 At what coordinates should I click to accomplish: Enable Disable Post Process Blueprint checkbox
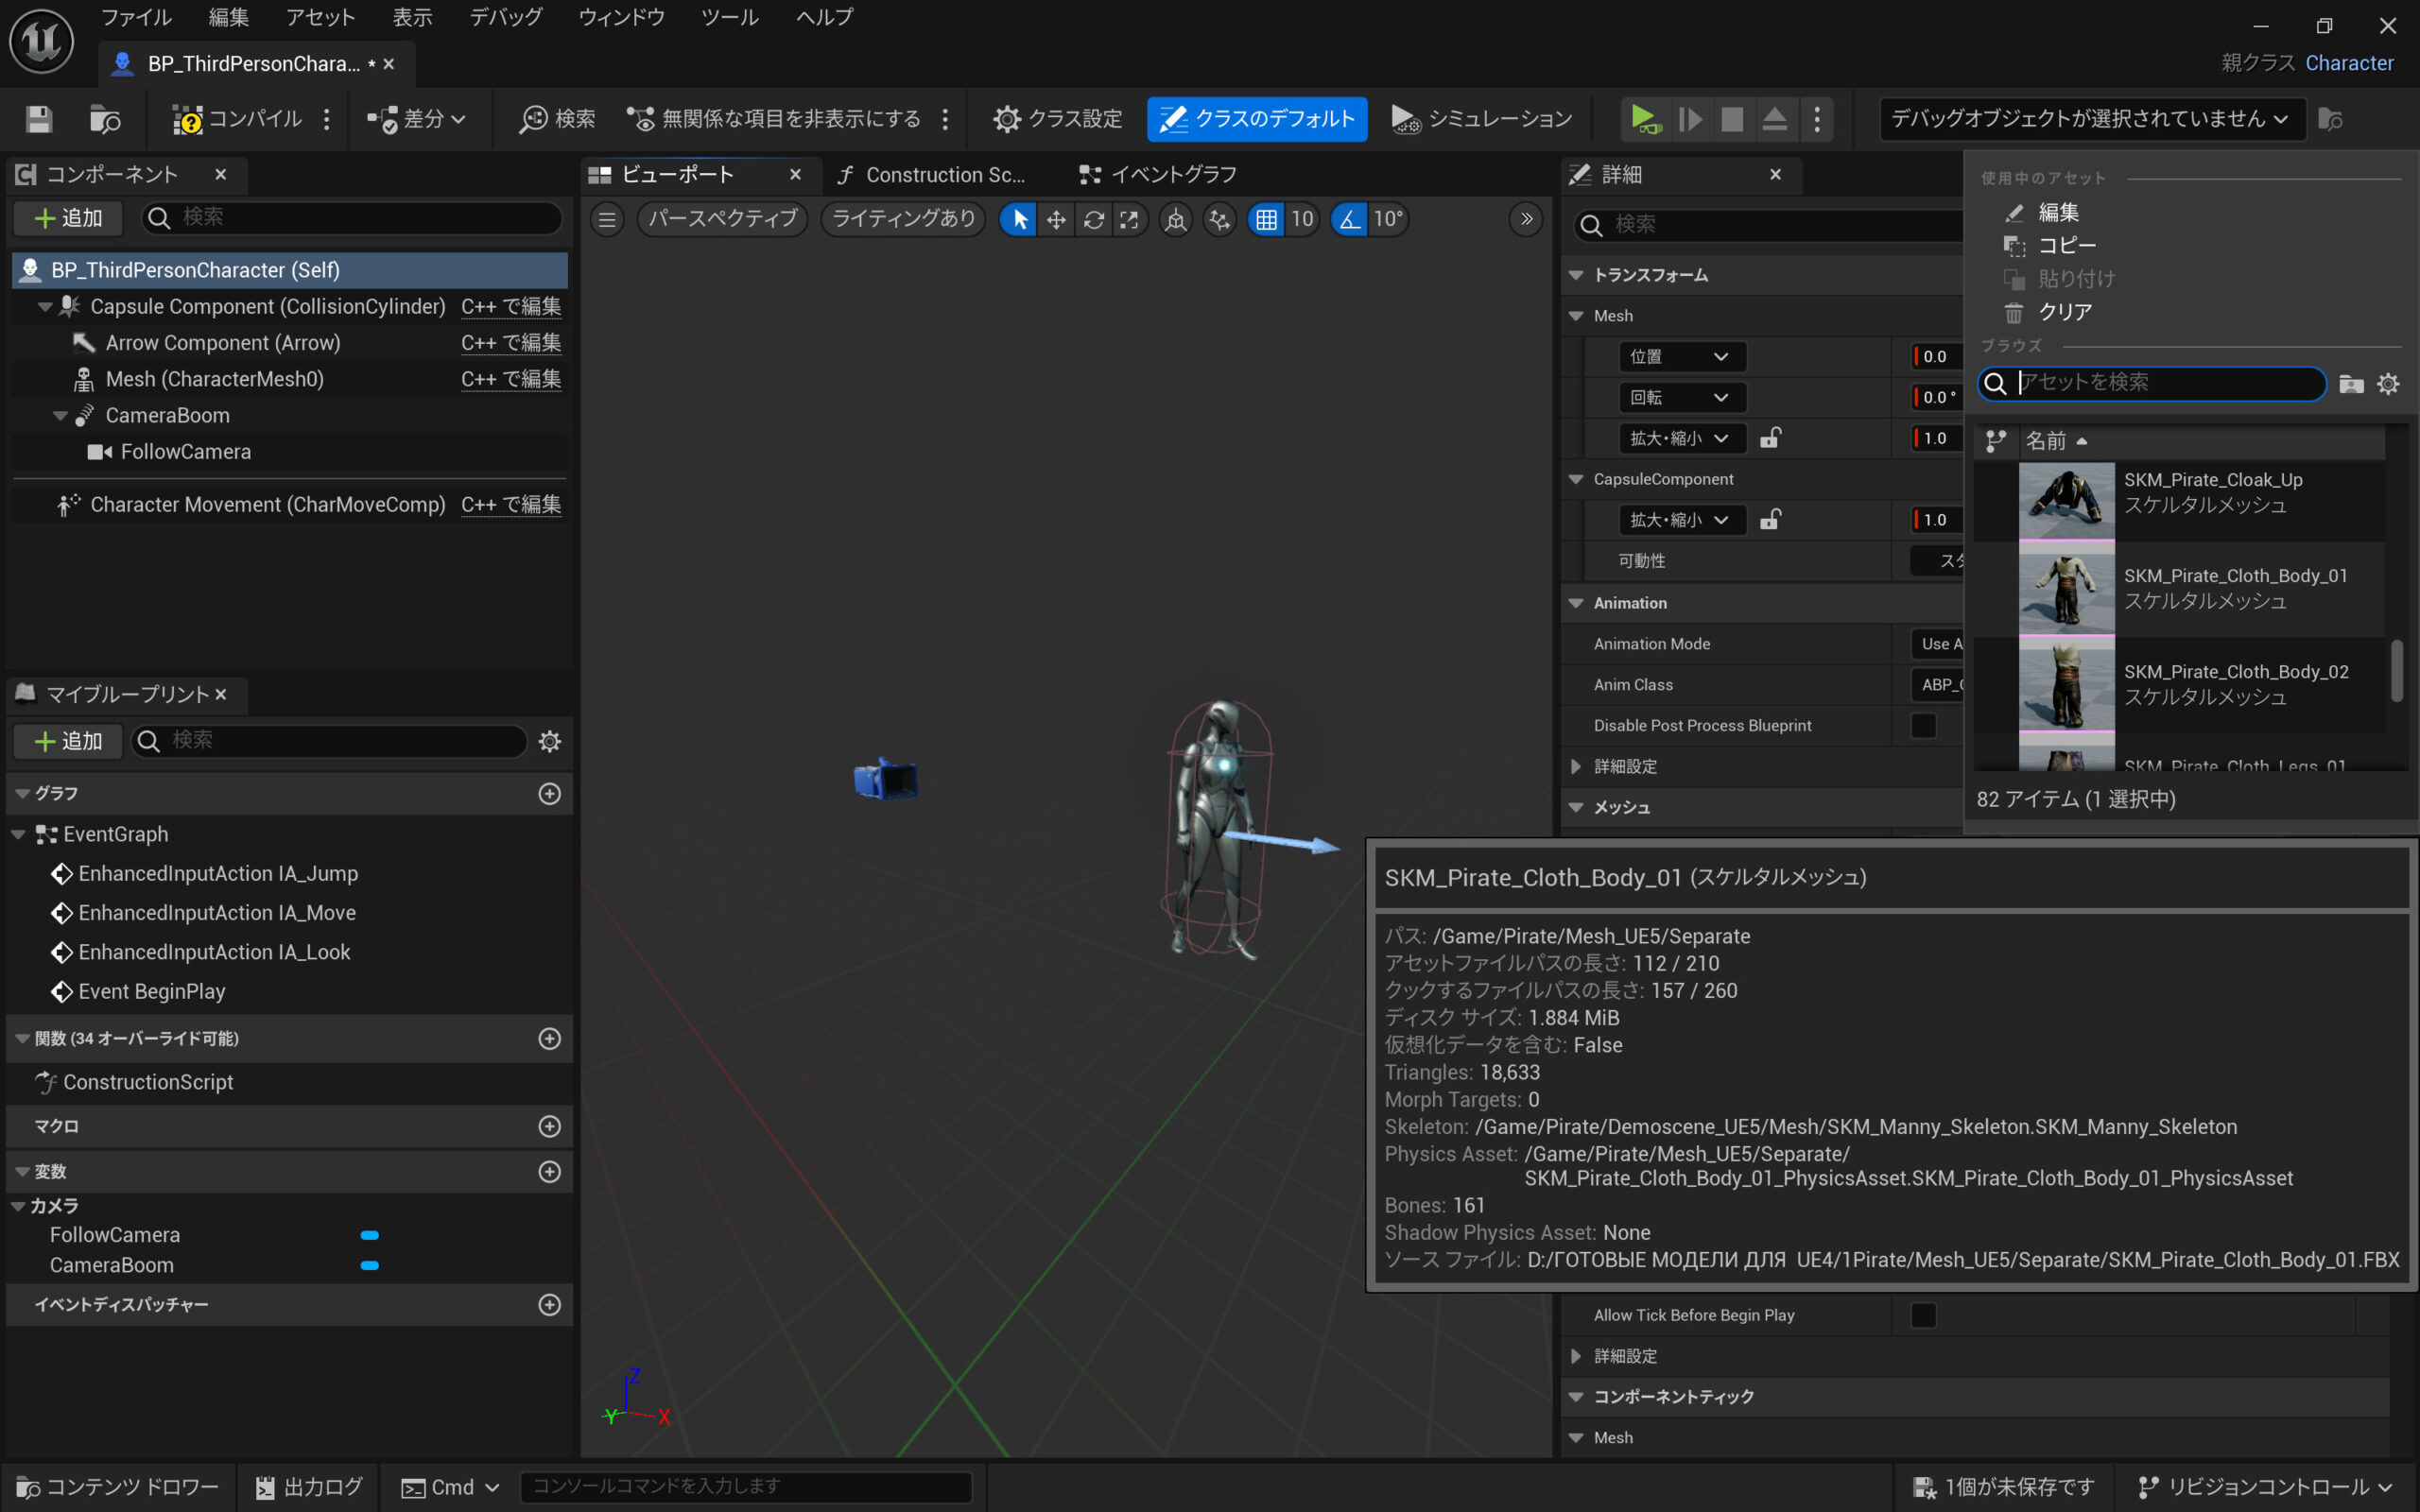pos(1923,725)
